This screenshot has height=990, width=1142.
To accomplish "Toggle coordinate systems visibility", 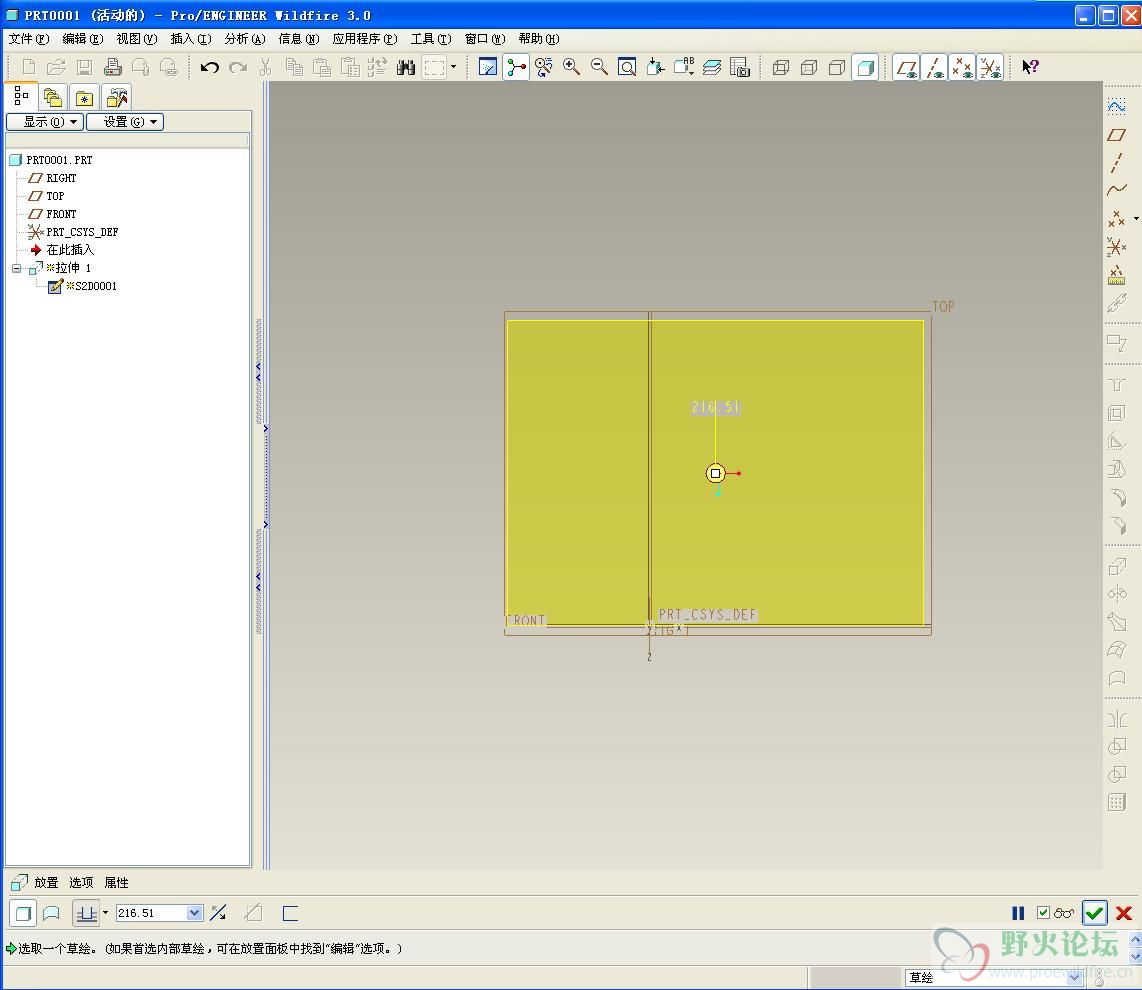I will pyautogui.click(x=990, y=68).
